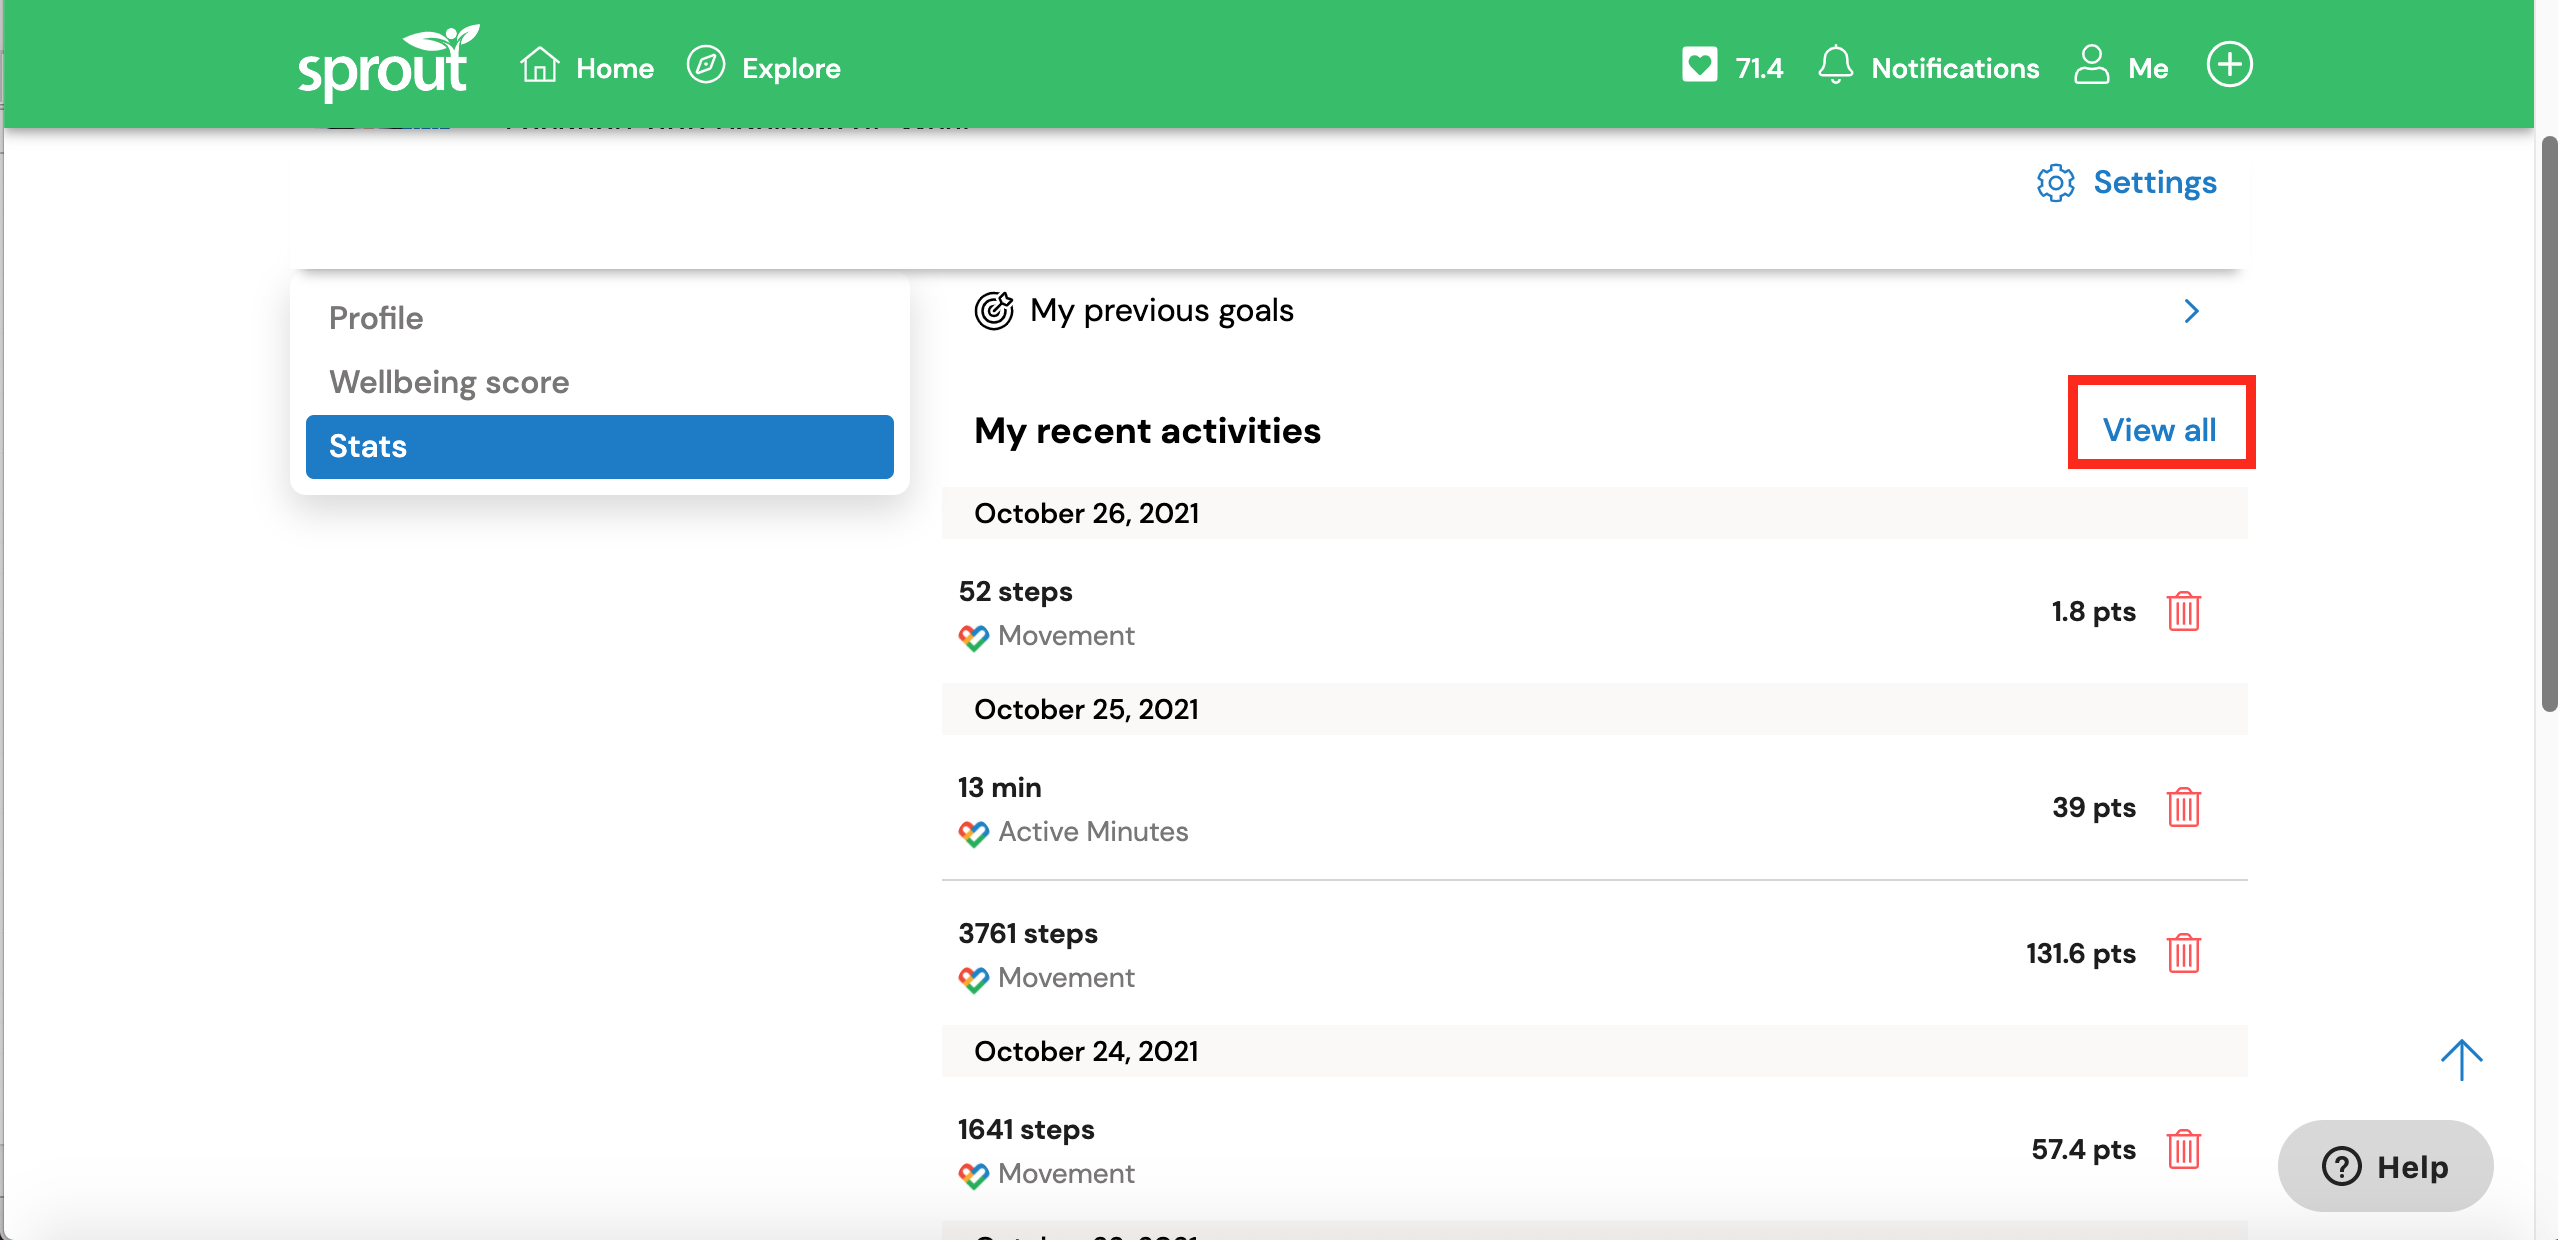Click the wellbeing heart score icon

point(1699,65)
